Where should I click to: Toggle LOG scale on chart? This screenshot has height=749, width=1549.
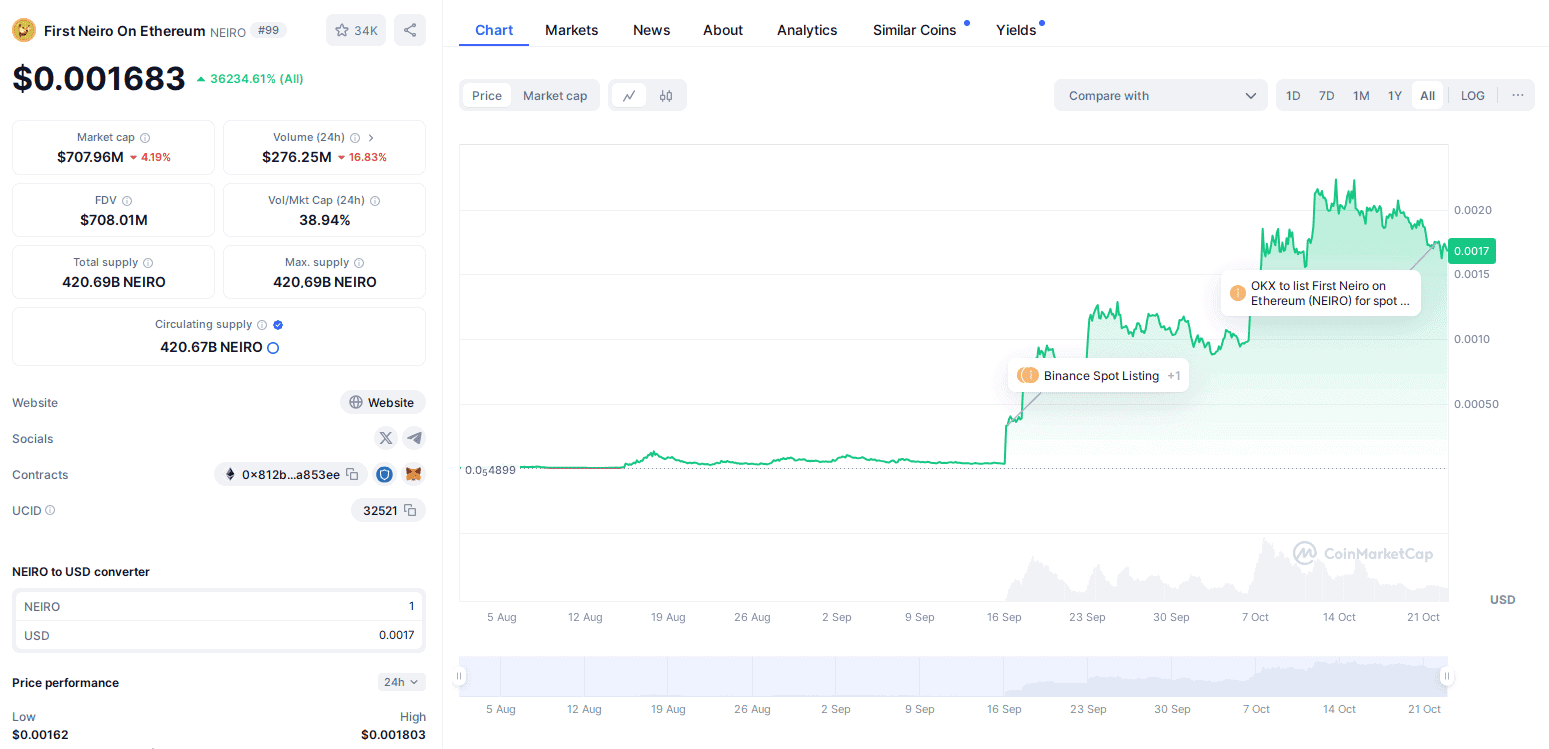click(x=1473, y=96)
